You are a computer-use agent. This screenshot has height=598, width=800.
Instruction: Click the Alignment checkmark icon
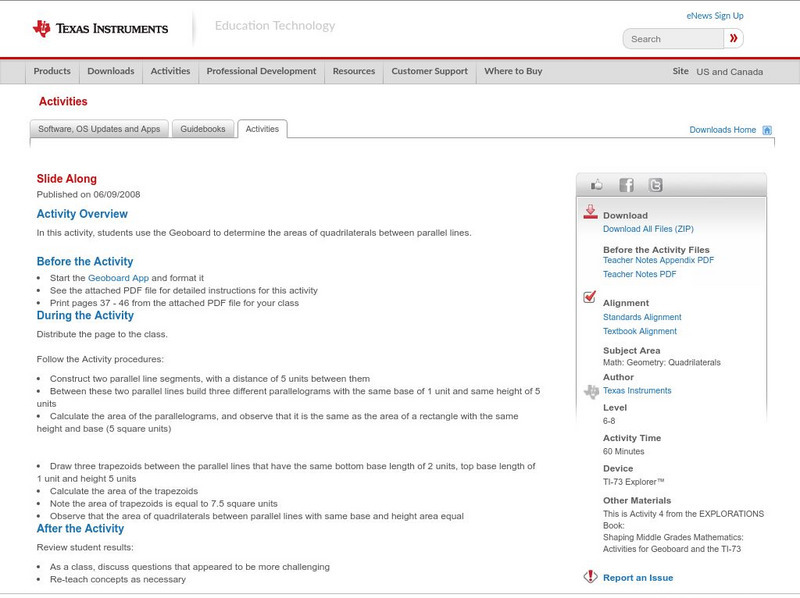(589, 296)
